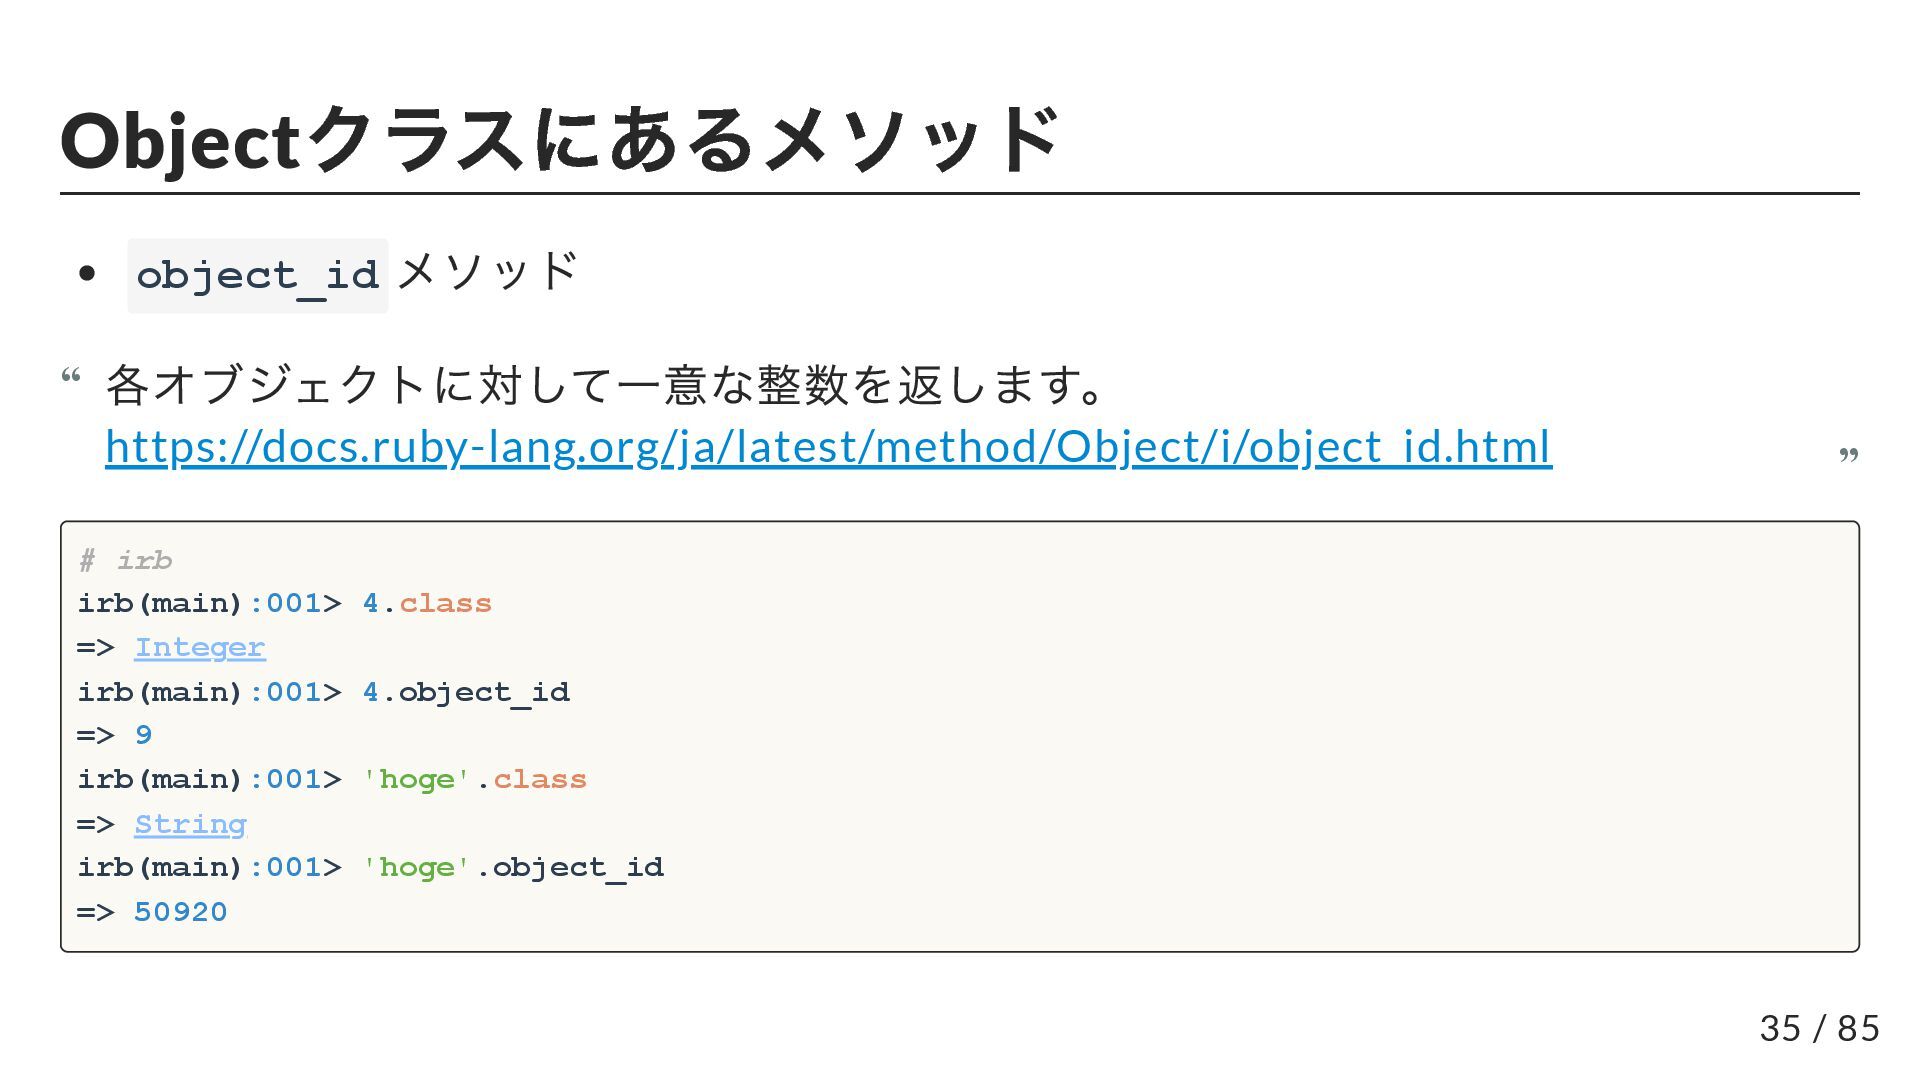
Task: Click the '=> 9' result line
Action: (x=114, y=736)
